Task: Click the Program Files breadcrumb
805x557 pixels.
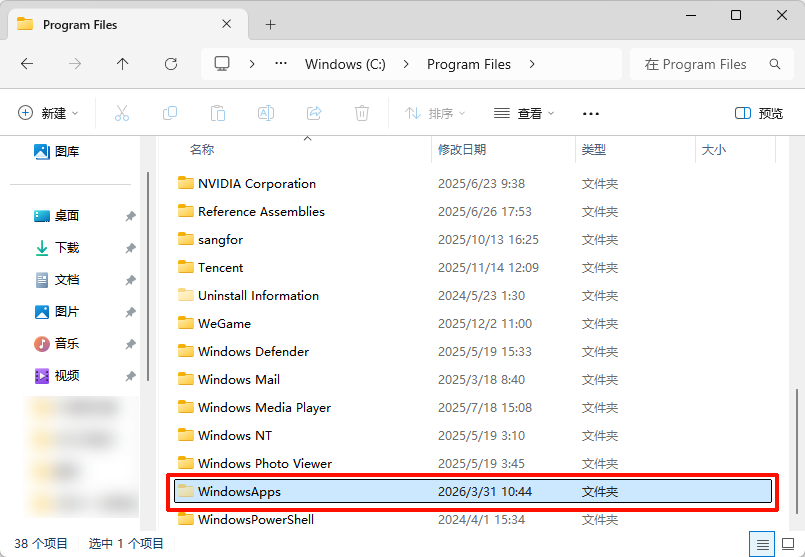Action: click(469, 64)
